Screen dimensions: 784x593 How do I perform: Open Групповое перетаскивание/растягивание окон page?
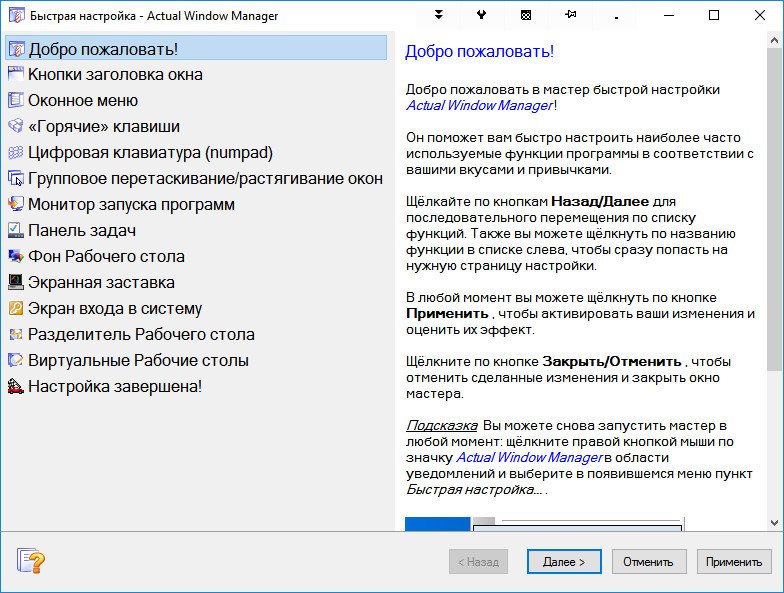pyautogui.click(x=196, y=178)
